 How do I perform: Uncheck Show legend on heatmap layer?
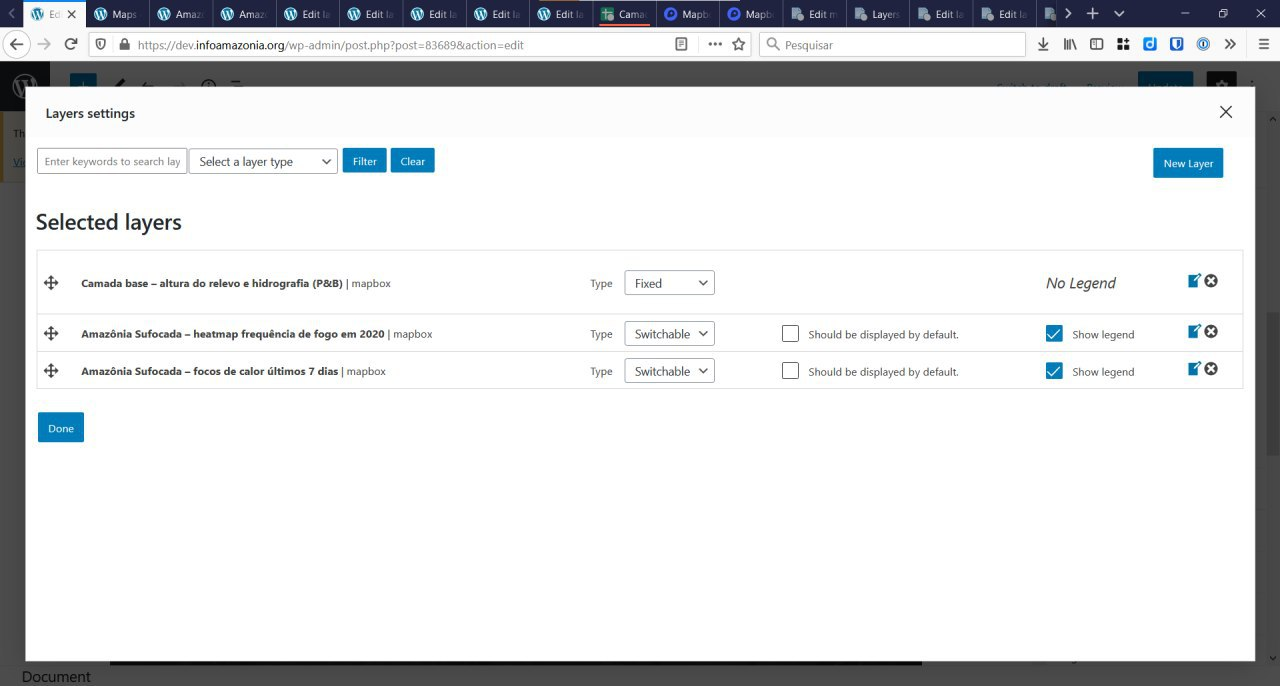coord(1054,332)
